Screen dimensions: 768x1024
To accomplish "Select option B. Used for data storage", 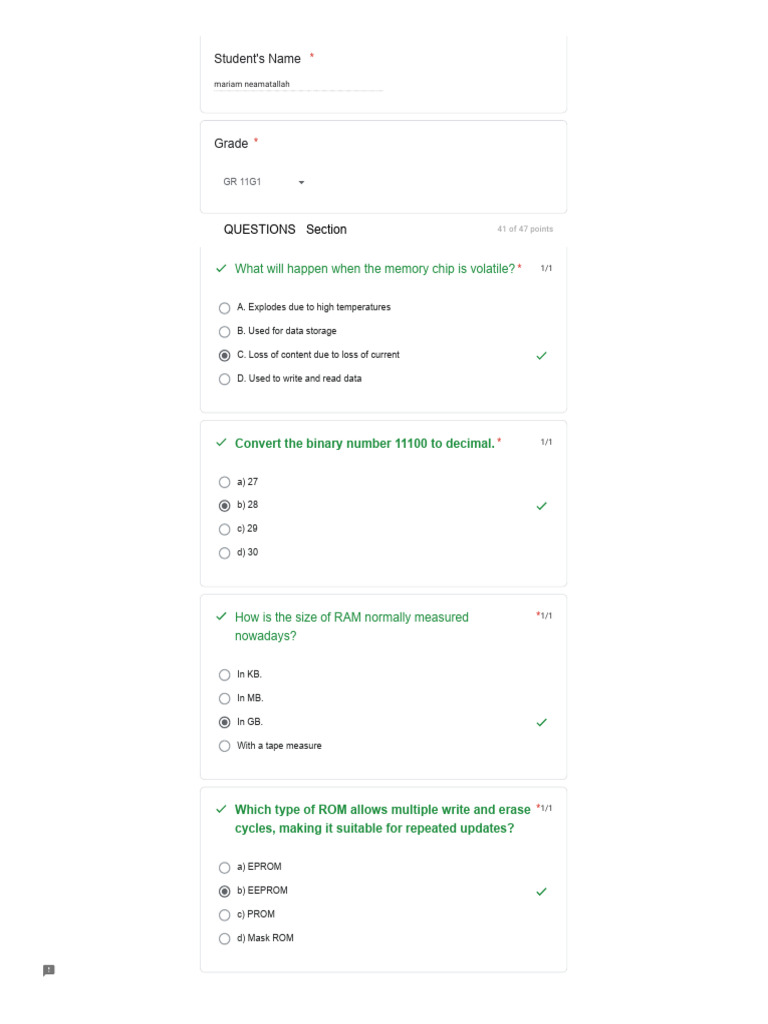I will tap(224, 332).
